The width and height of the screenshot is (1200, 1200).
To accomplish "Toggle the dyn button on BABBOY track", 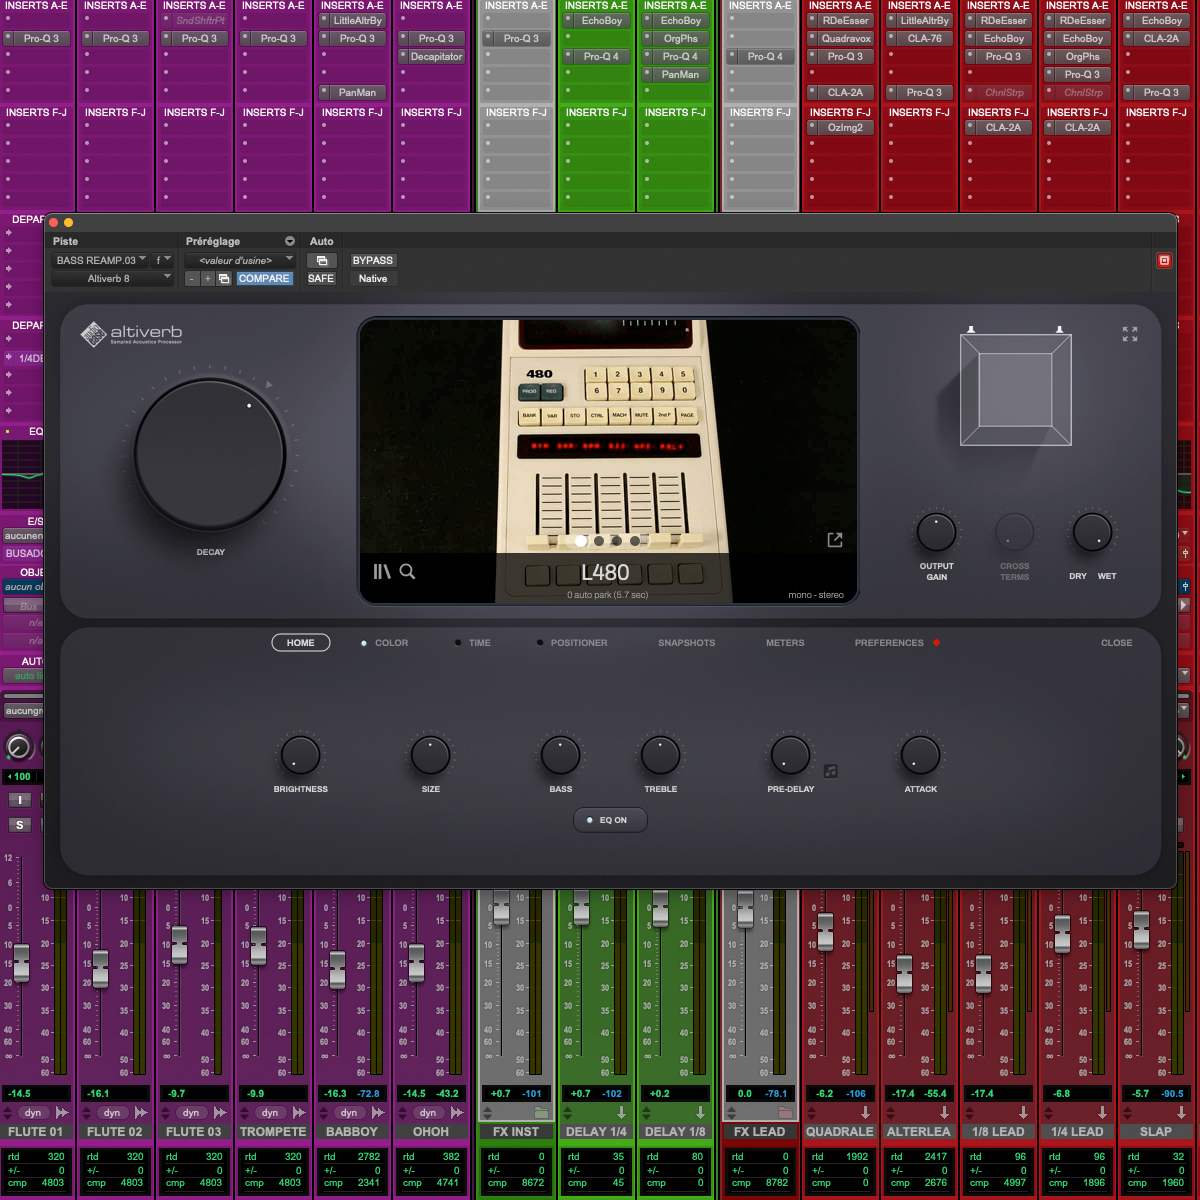I will click(349, 1113).
